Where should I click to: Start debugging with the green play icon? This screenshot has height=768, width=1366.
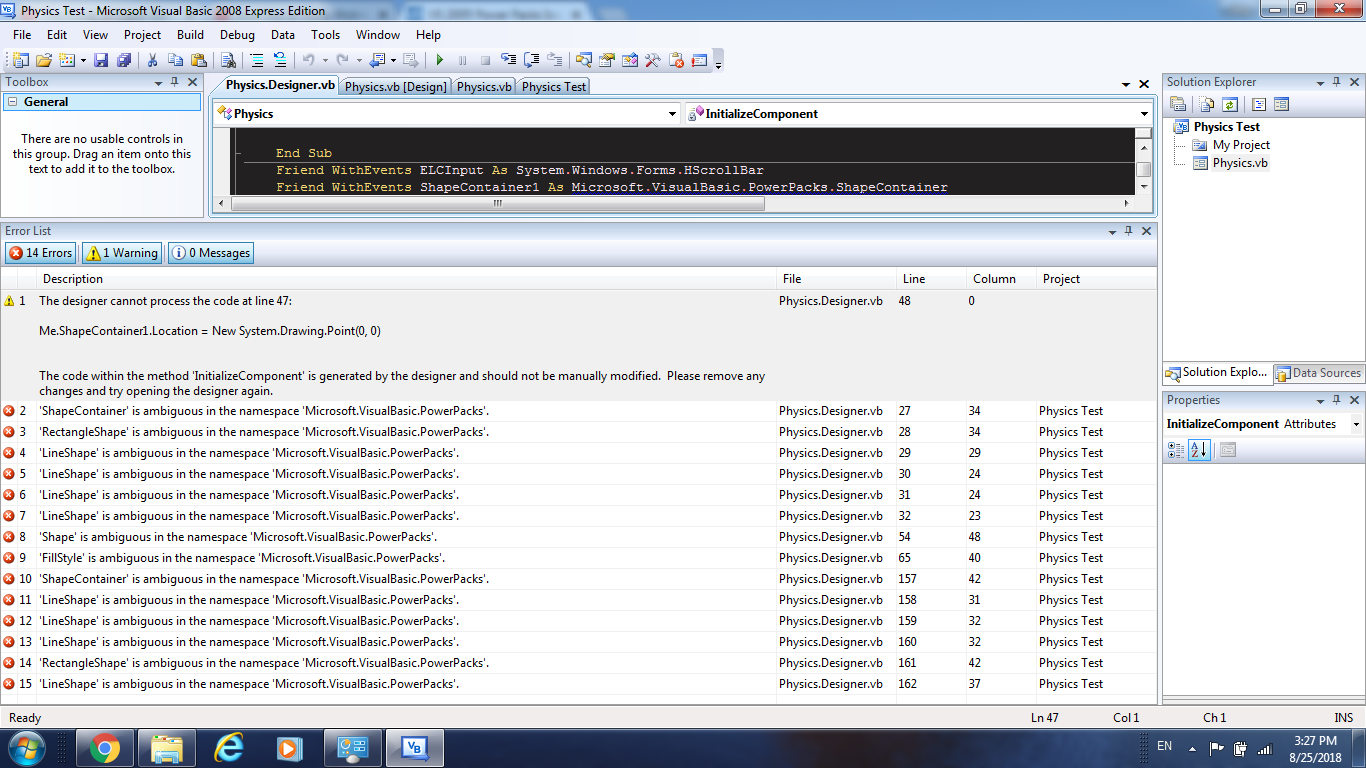[439, 60]
